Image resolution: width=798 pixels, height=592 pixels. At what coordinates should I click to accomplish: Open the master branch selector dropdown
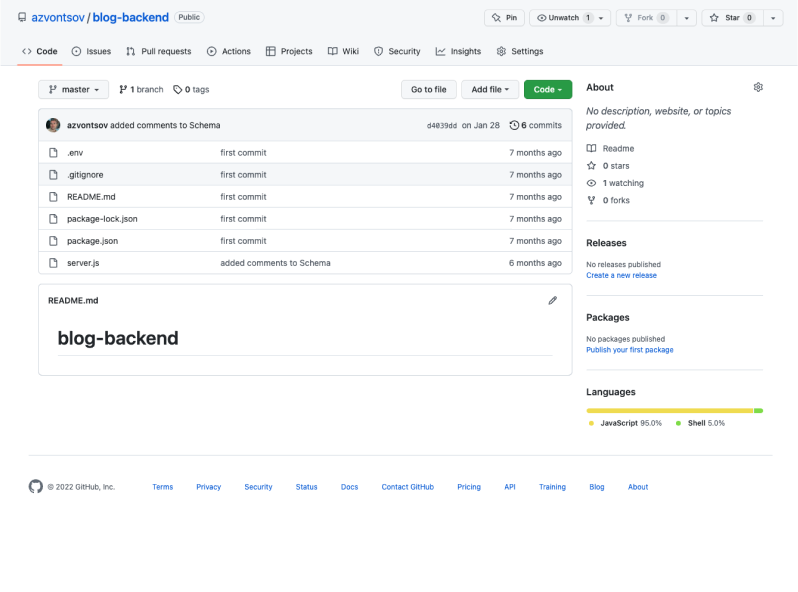[73, 90]
